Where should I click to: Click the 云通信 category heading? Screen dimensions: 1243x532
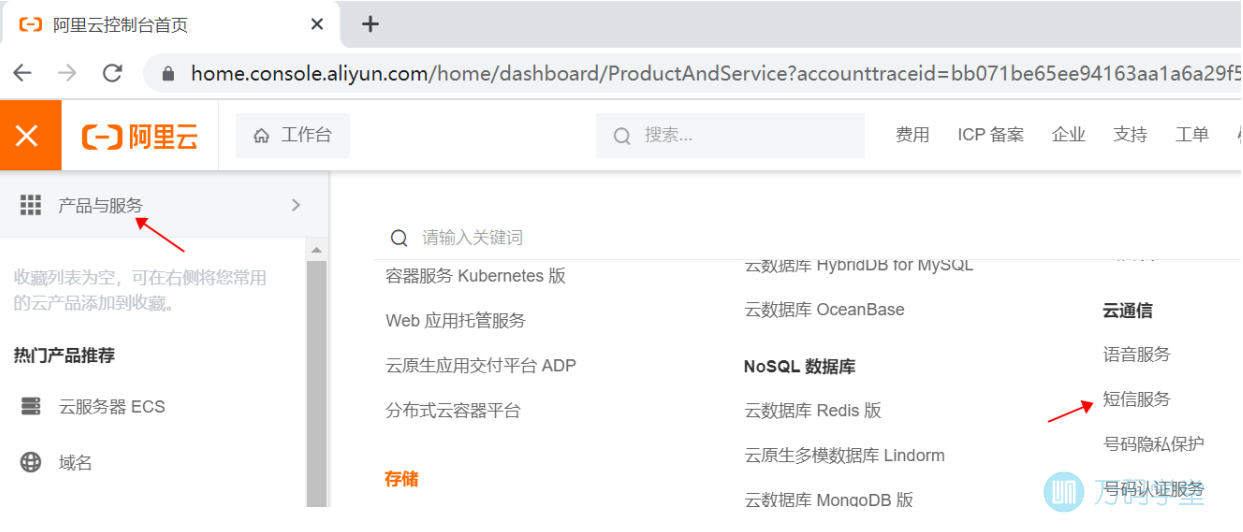pos(1128,311)
